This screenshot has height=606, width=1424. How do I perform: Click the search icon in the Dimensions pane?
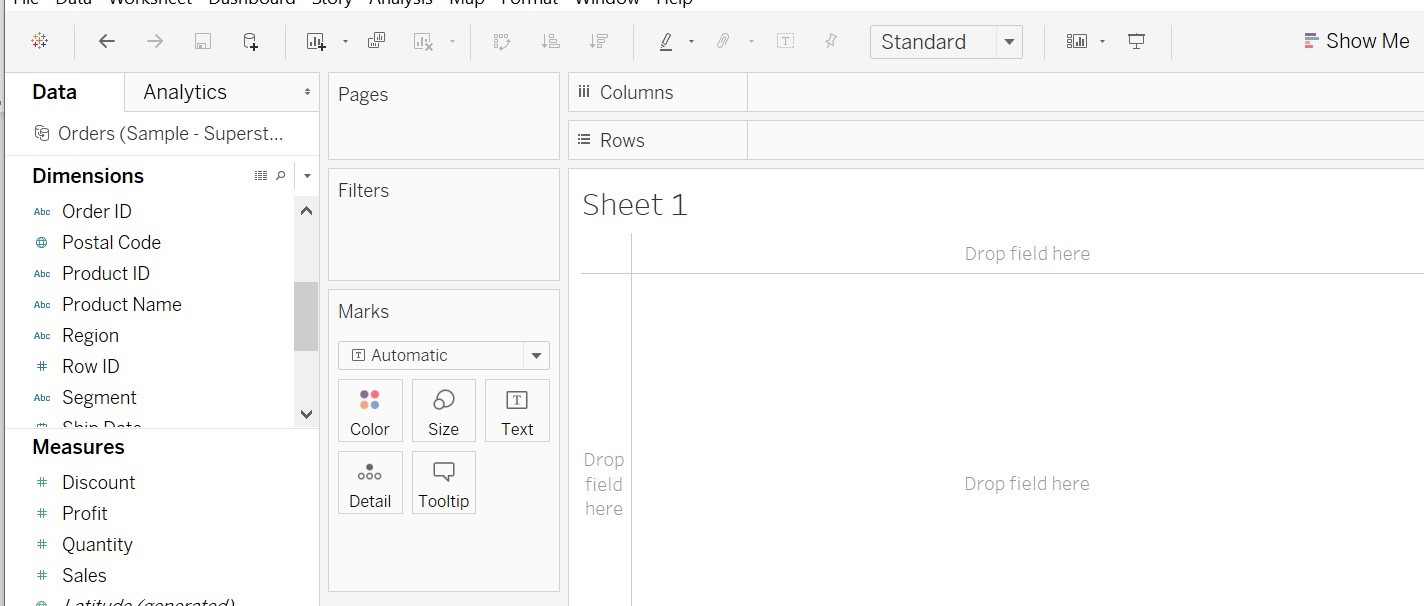(280, 175)
